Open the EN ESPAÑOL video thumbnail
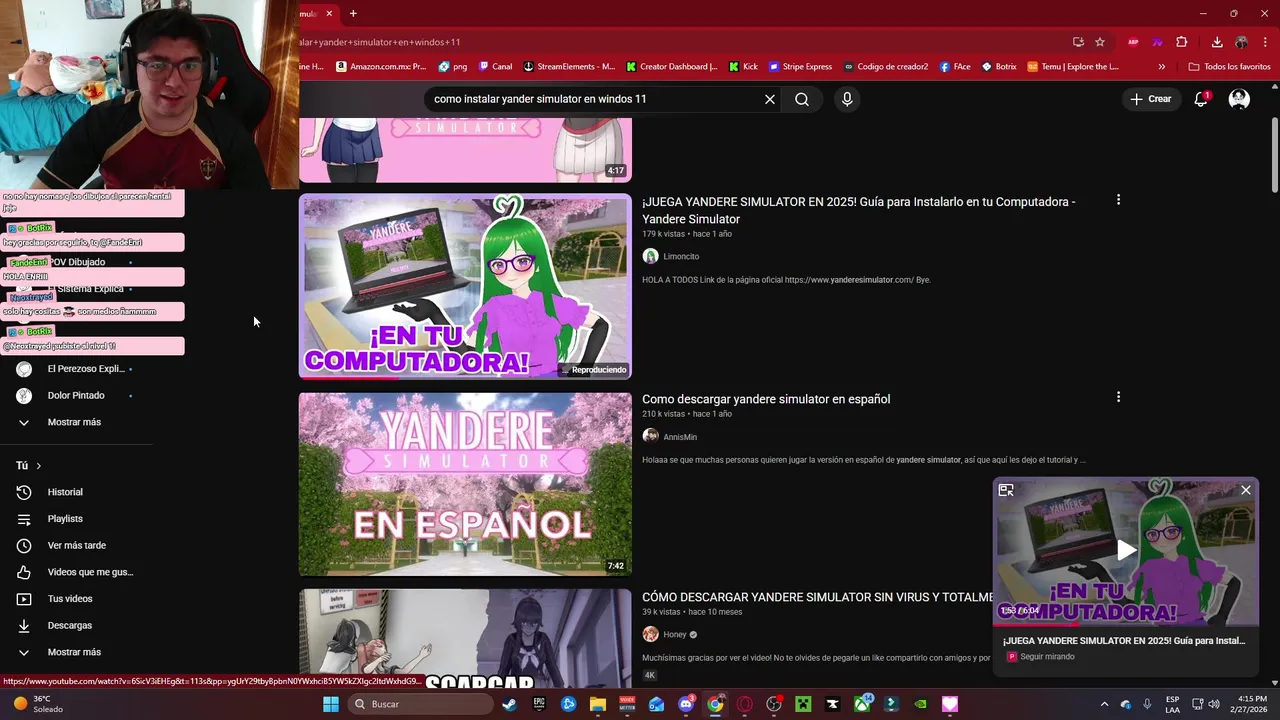The width and height of the screenshot is (1280, 720). (x=465, y=484)
